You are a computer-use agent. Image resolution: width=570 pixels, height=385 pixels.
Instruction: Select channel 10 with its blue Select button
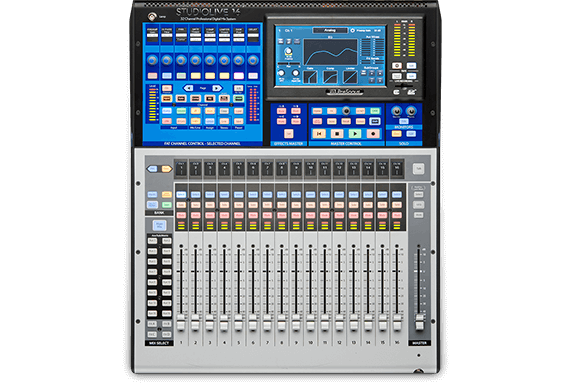[310, 195]
